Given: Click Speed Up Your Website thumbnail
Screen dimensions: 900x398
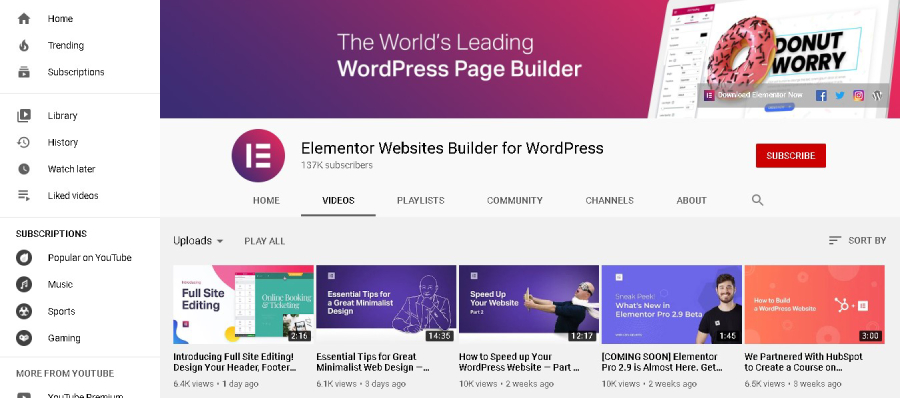Looking at the screenshot, I should coord(529,304).
